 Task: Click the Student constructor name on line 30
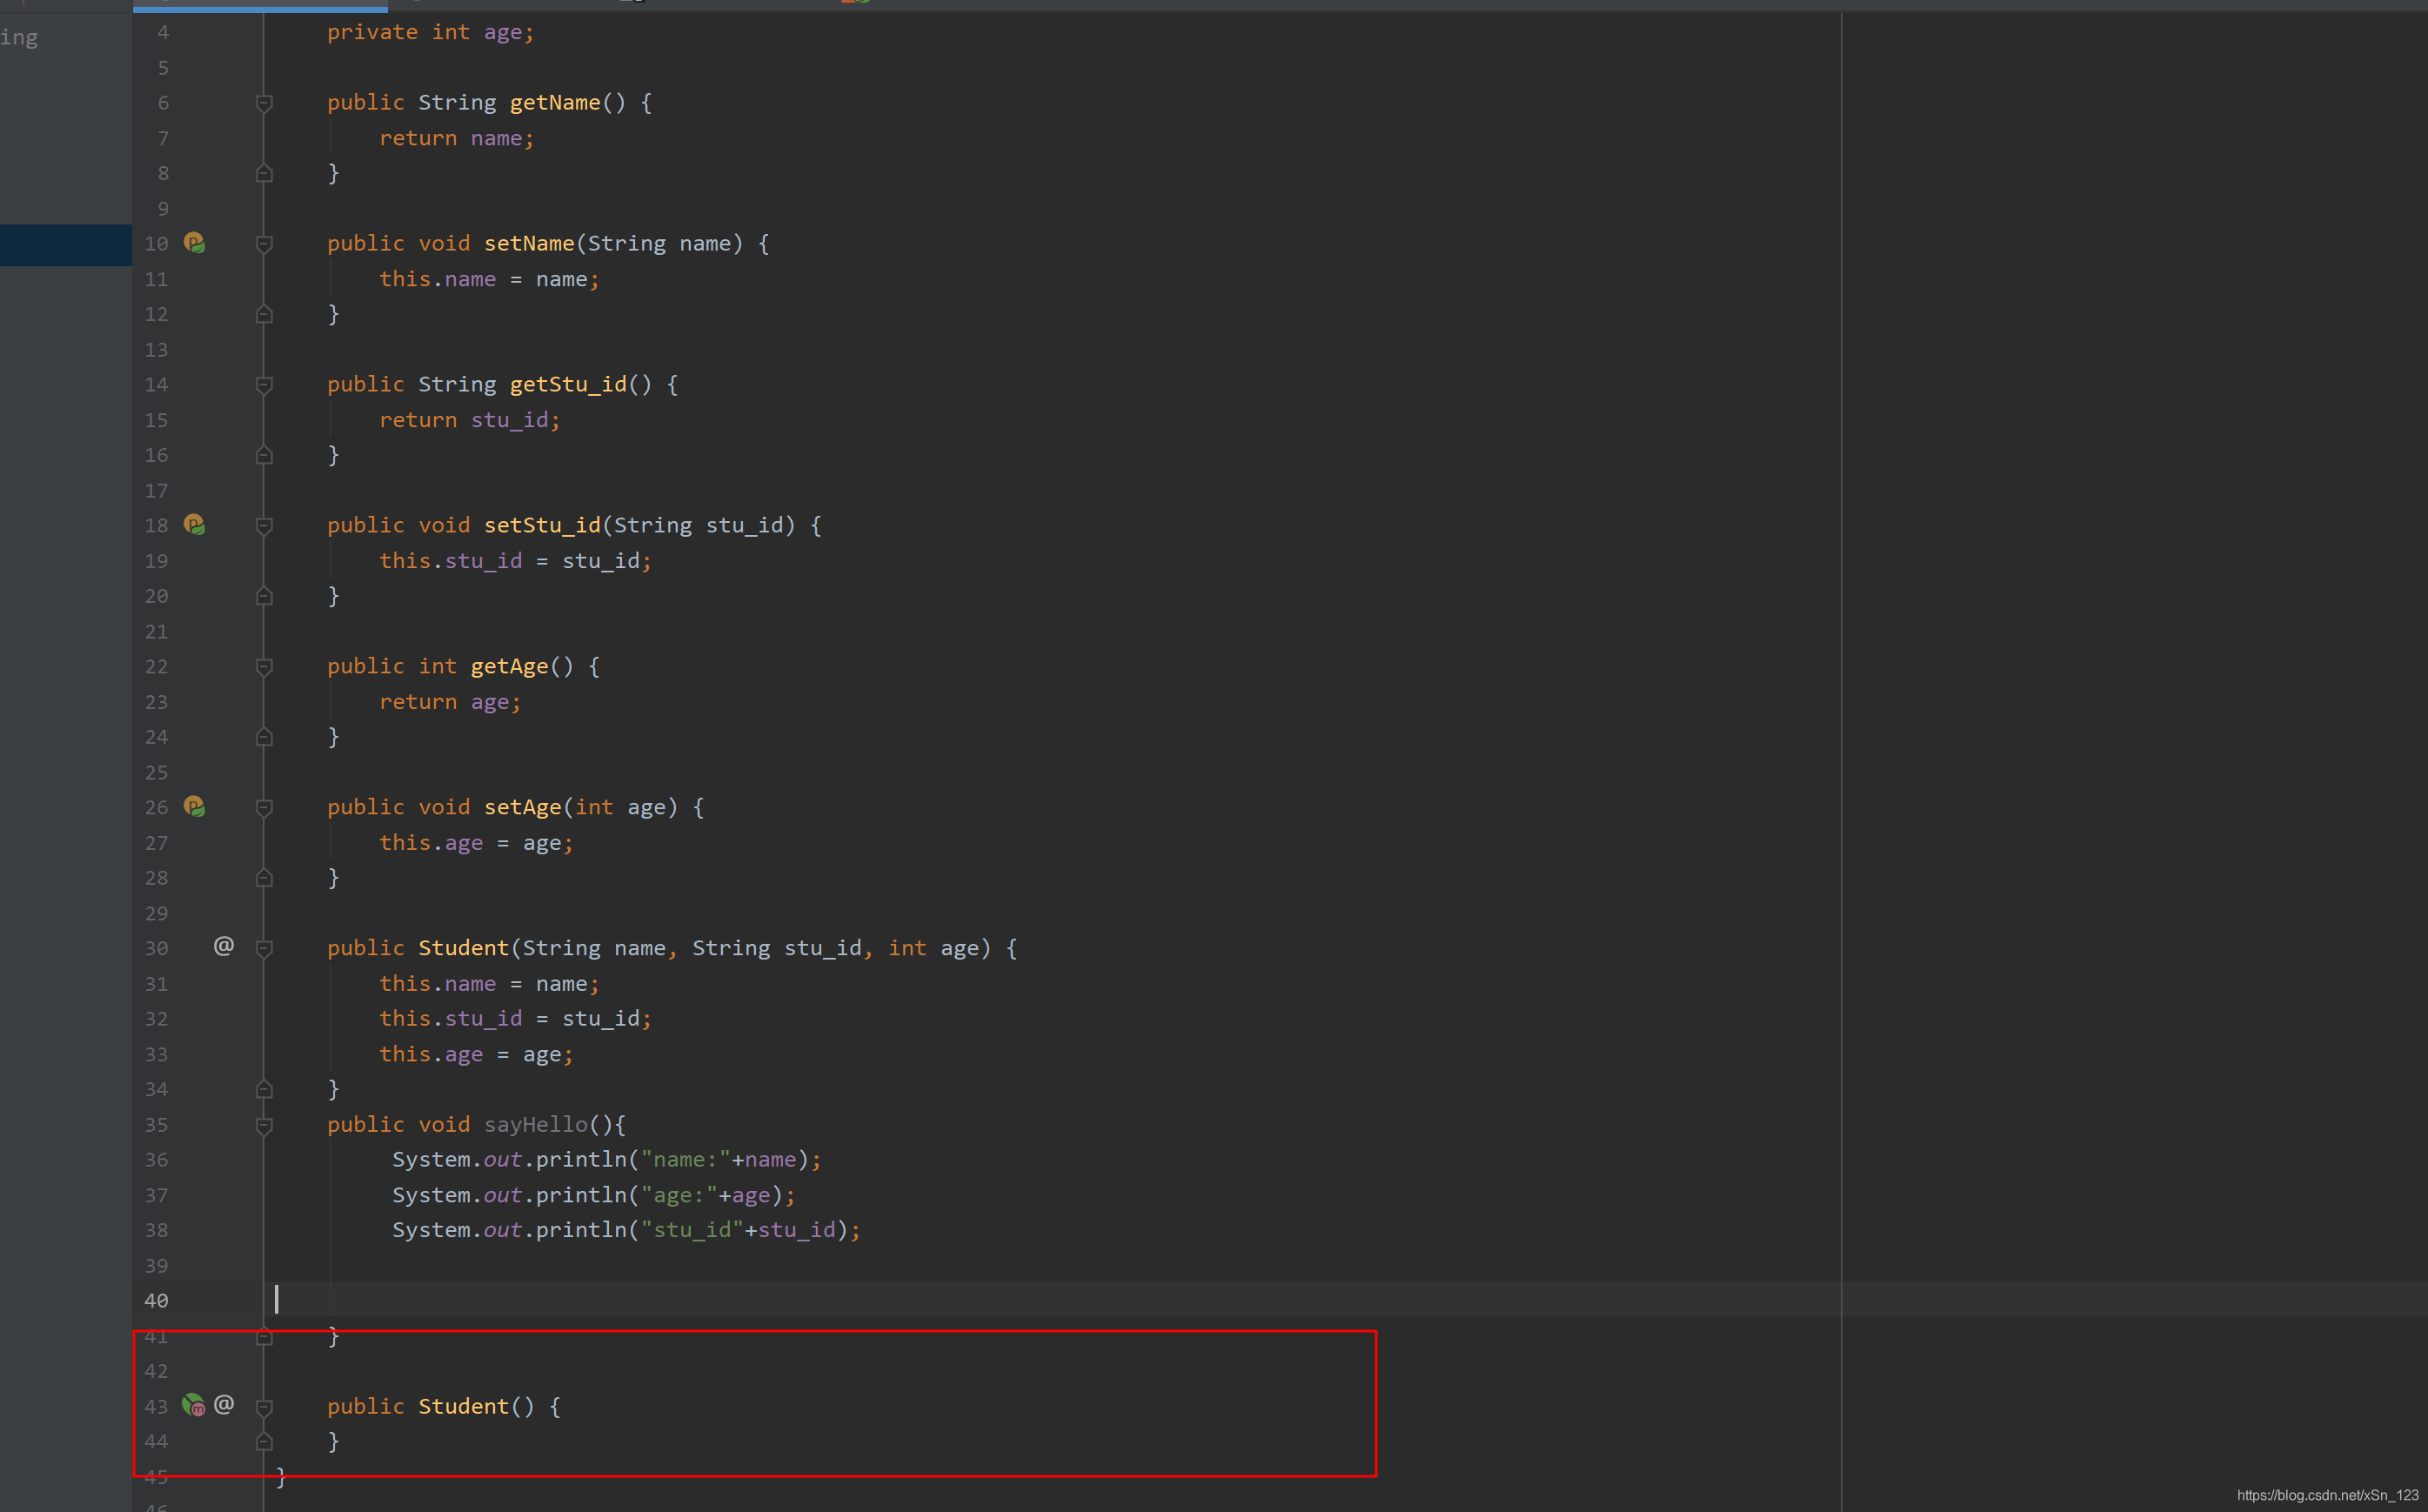[464, 948]
